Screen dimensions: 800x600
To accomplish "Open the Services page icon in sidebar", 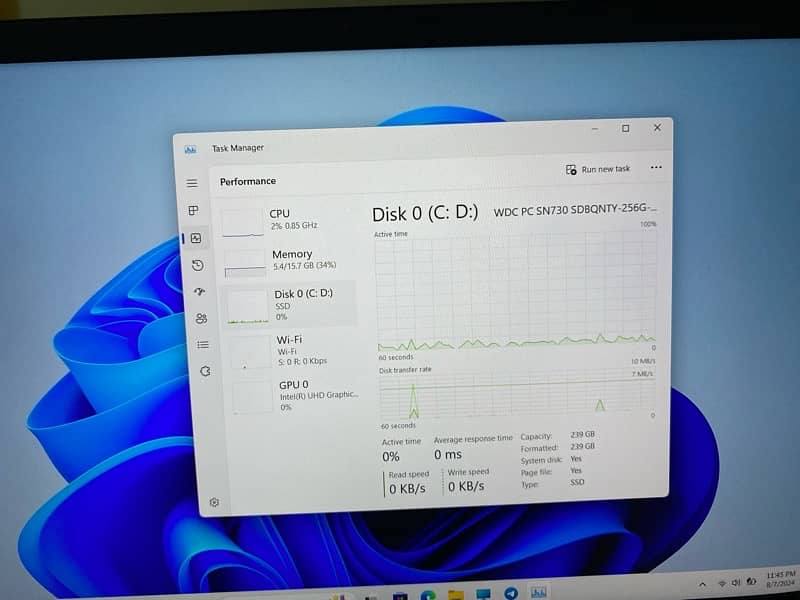I will [x=205, y=371].
